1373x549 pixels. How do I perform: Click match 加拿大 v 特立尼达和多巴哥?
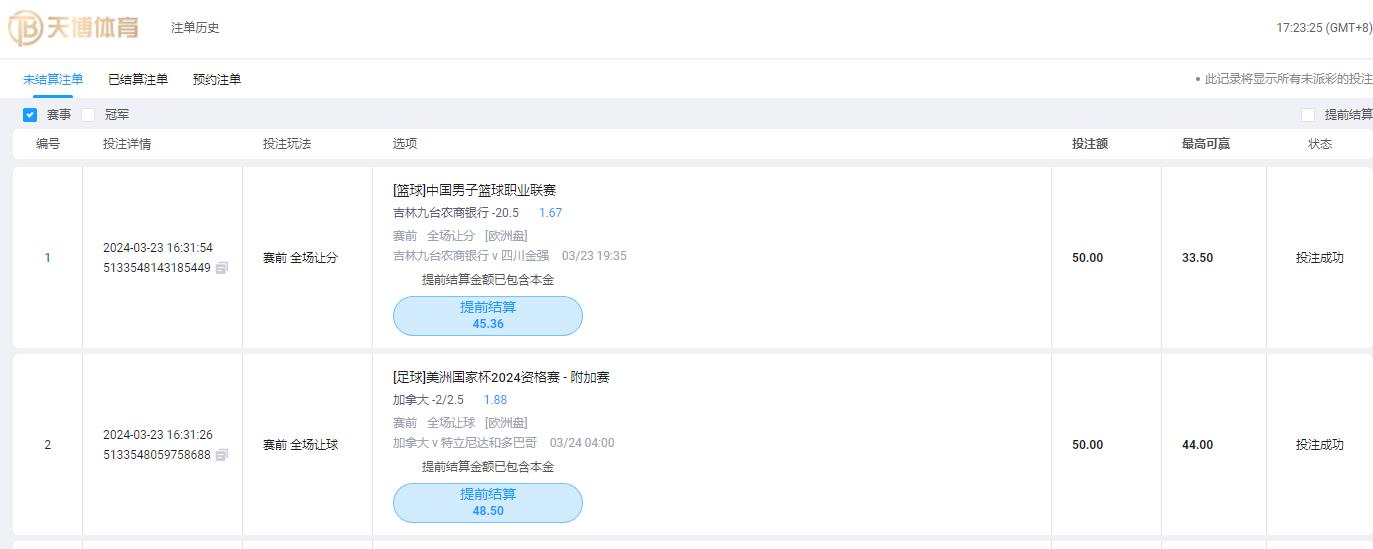465,443
